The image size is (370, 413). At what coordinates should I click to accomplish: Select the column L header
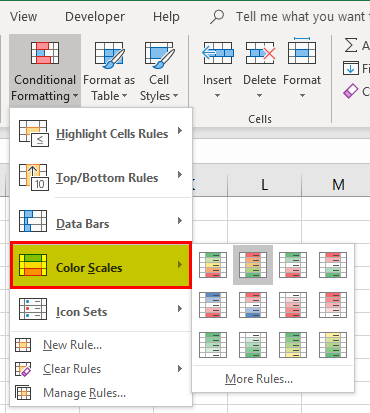[x=264, y=184]
